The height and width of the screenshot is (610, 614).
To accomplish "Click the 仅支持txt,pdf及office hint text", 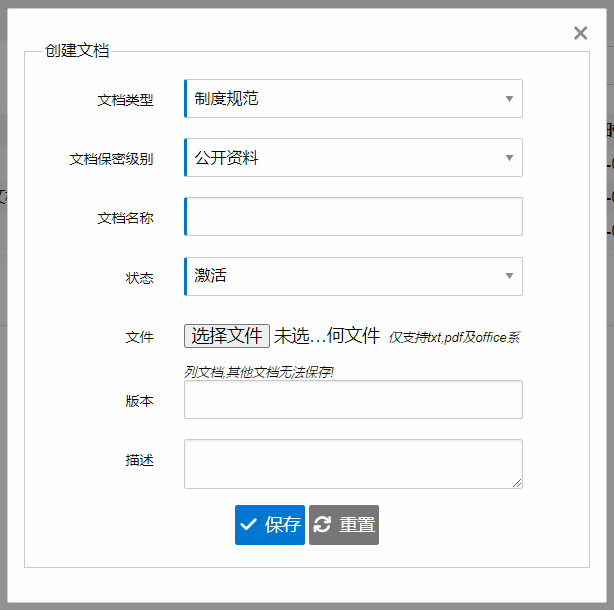I will coord(454,337).
